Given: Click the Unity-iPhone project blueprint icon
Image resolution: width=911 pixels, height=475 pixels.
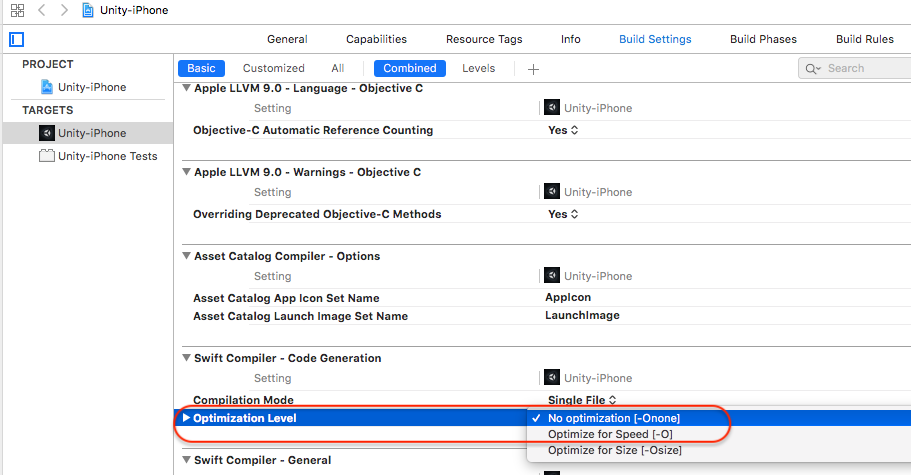Looking at the screenshot, I should coord(46,87).
